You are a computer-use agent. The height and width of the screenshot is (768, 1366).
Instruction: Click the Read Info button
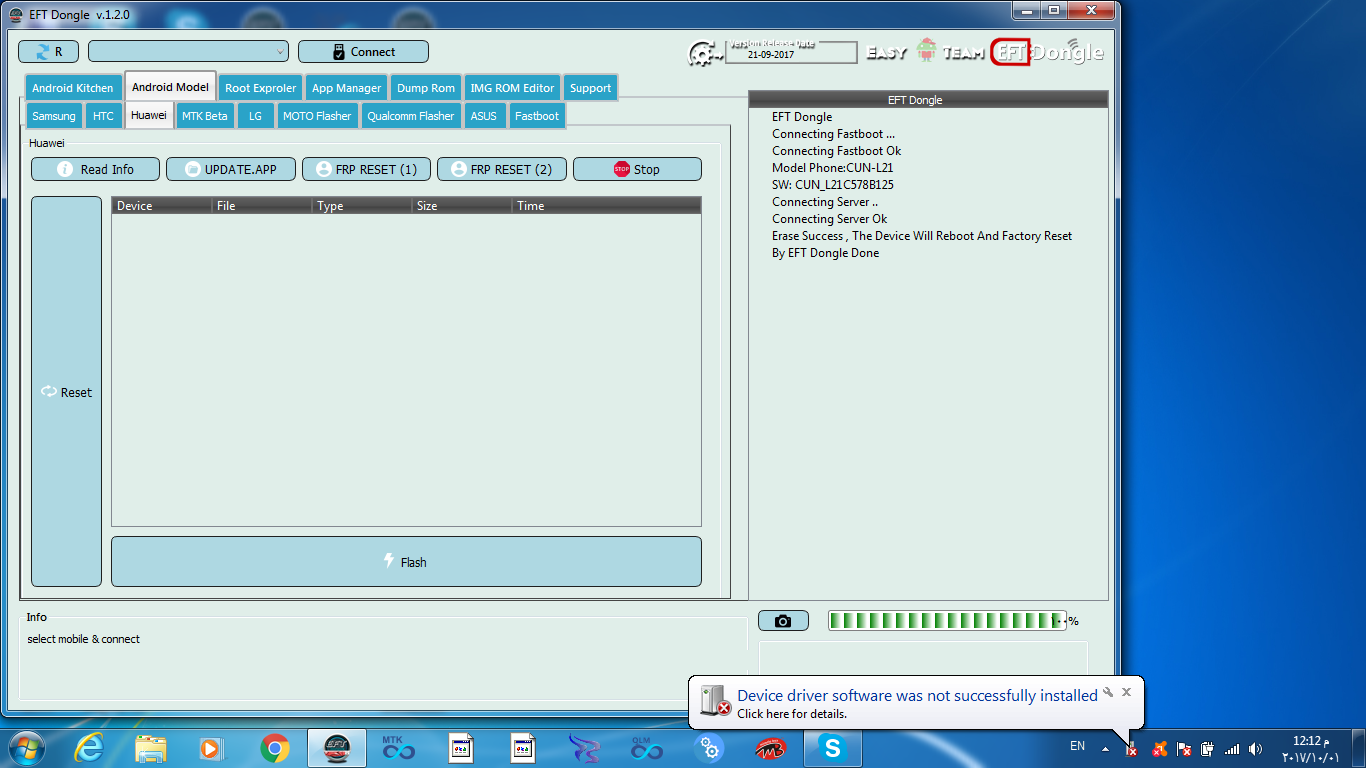[96, 169]
